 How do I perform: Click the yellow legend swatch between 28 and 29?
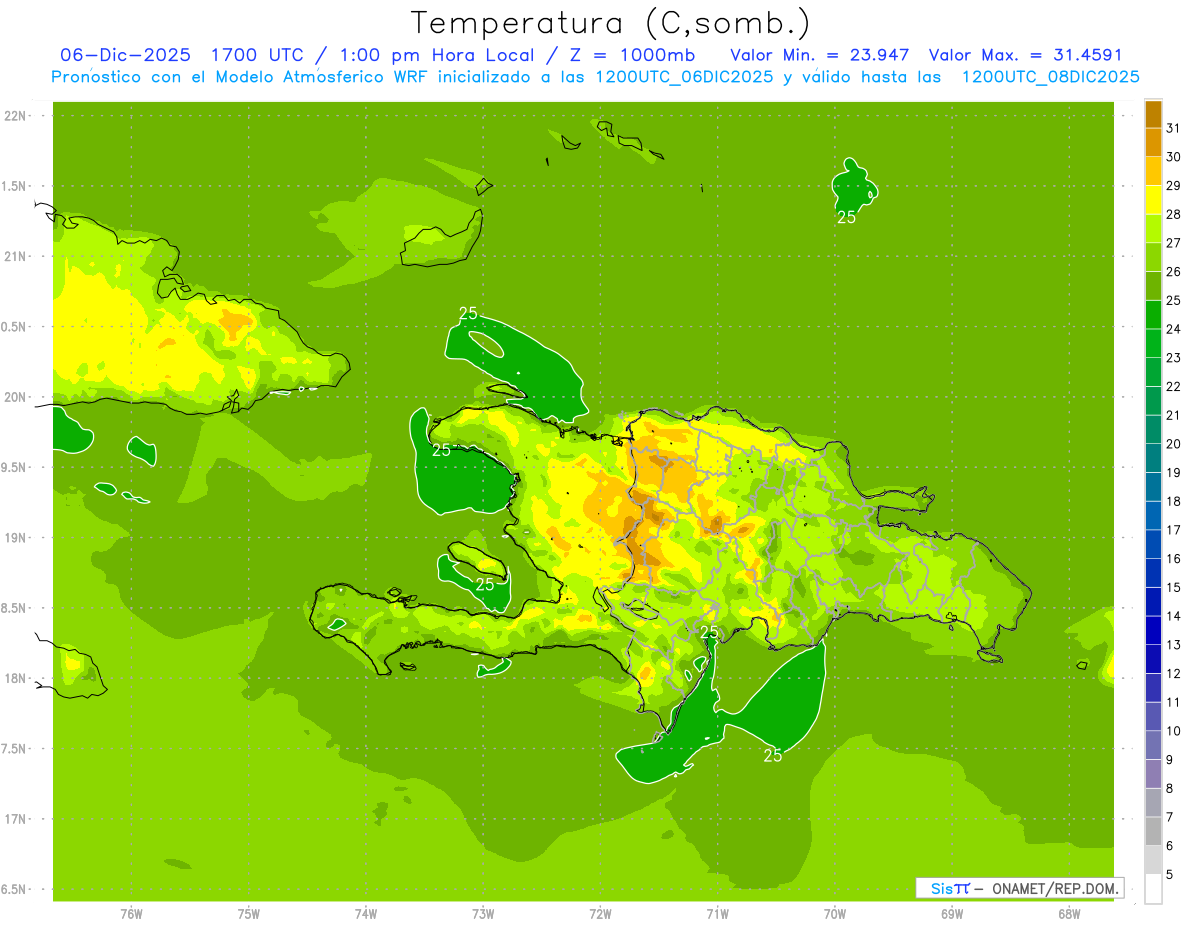(1153, 200)
